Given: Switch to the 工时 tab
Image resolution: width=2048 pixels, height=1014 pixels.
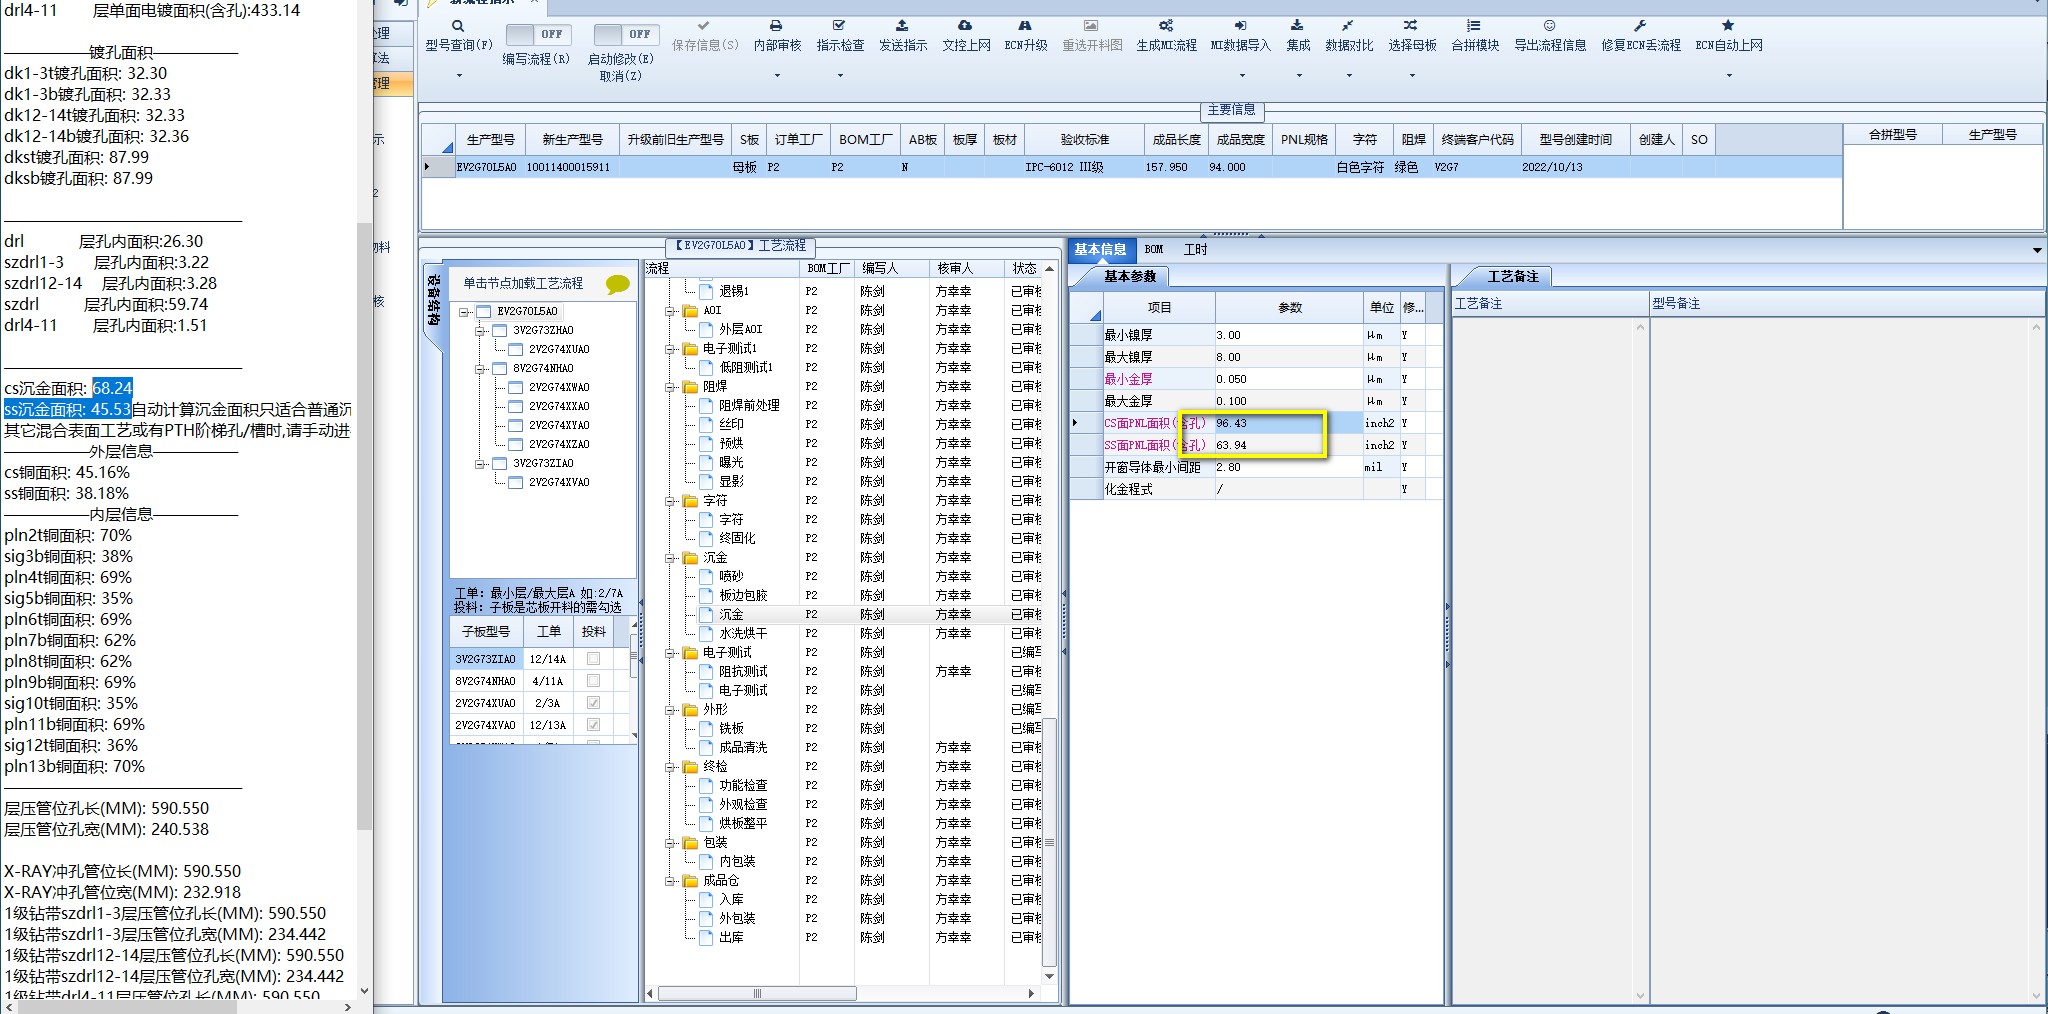Looking at the screenshot, I should pos(1195,250).
